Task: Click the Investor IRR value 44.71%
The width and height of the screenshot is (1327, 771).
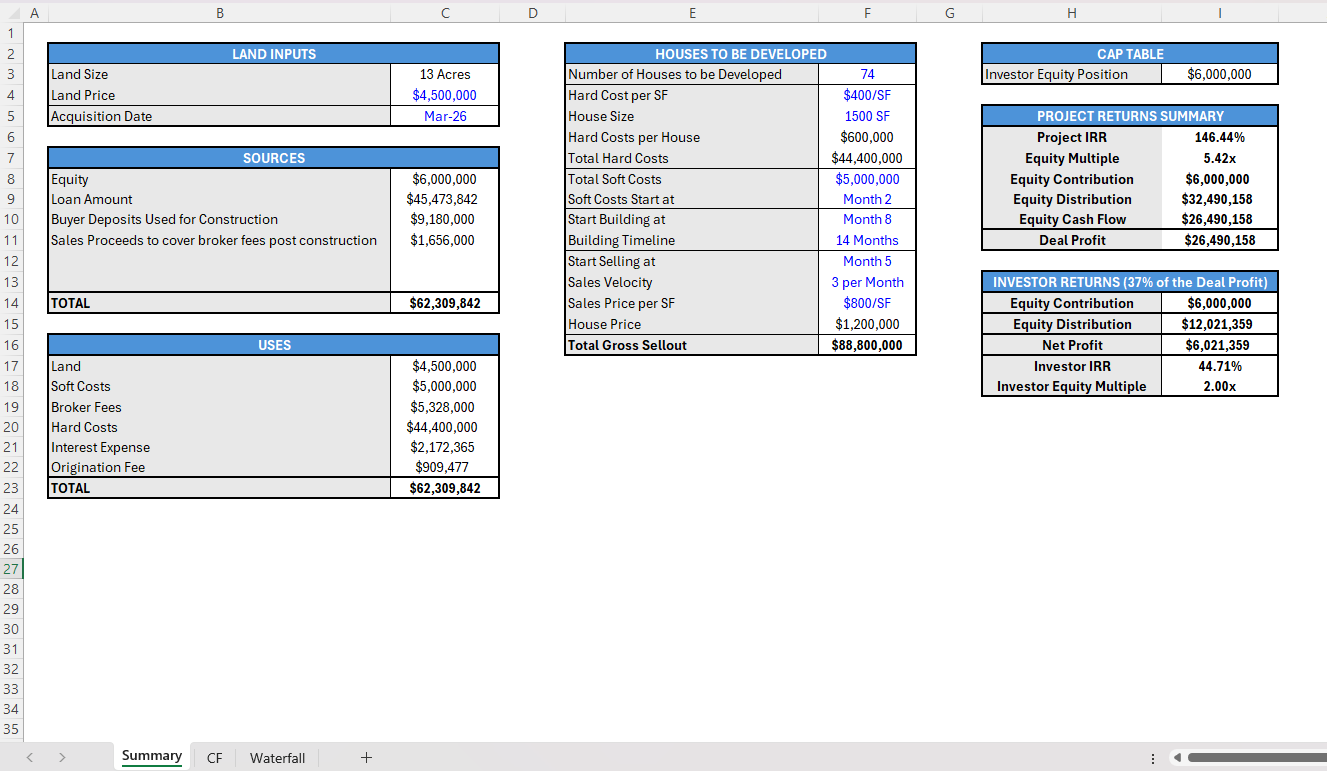Action: (1220, 366)
